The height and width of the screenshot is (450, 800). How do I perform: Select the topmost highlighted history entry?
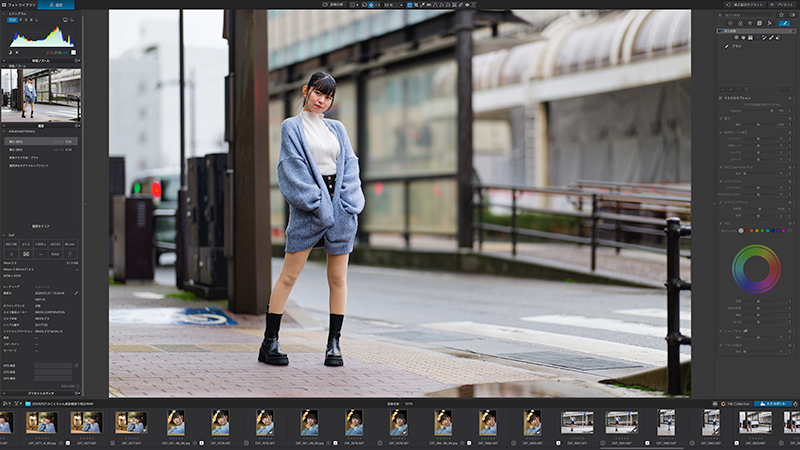pos(41,141)
